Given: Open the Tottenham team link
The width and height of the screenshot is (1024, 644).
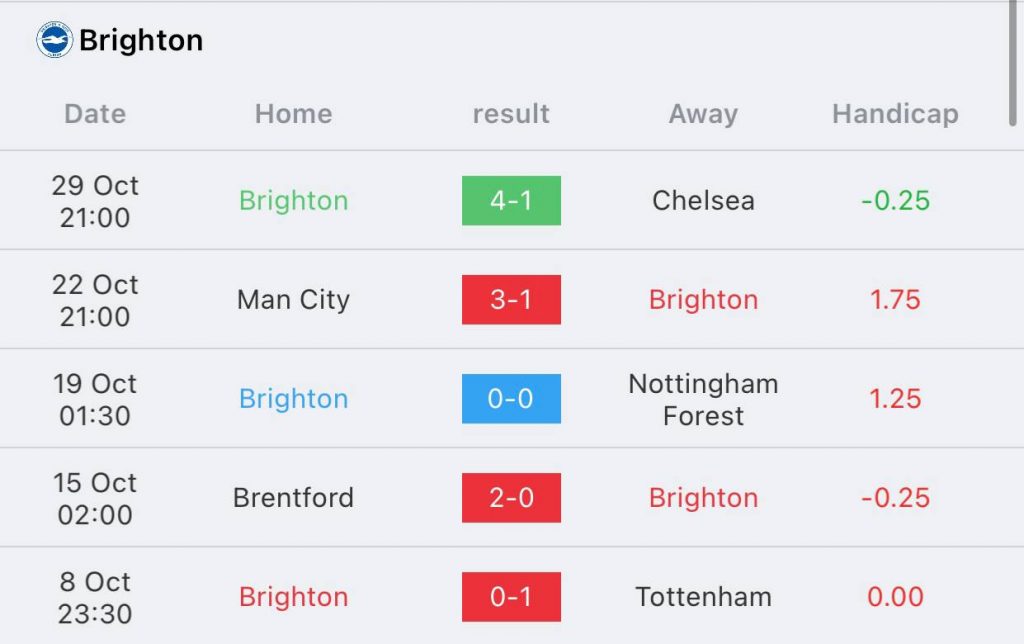Looking at the screenshot, I should click(703, 597).
